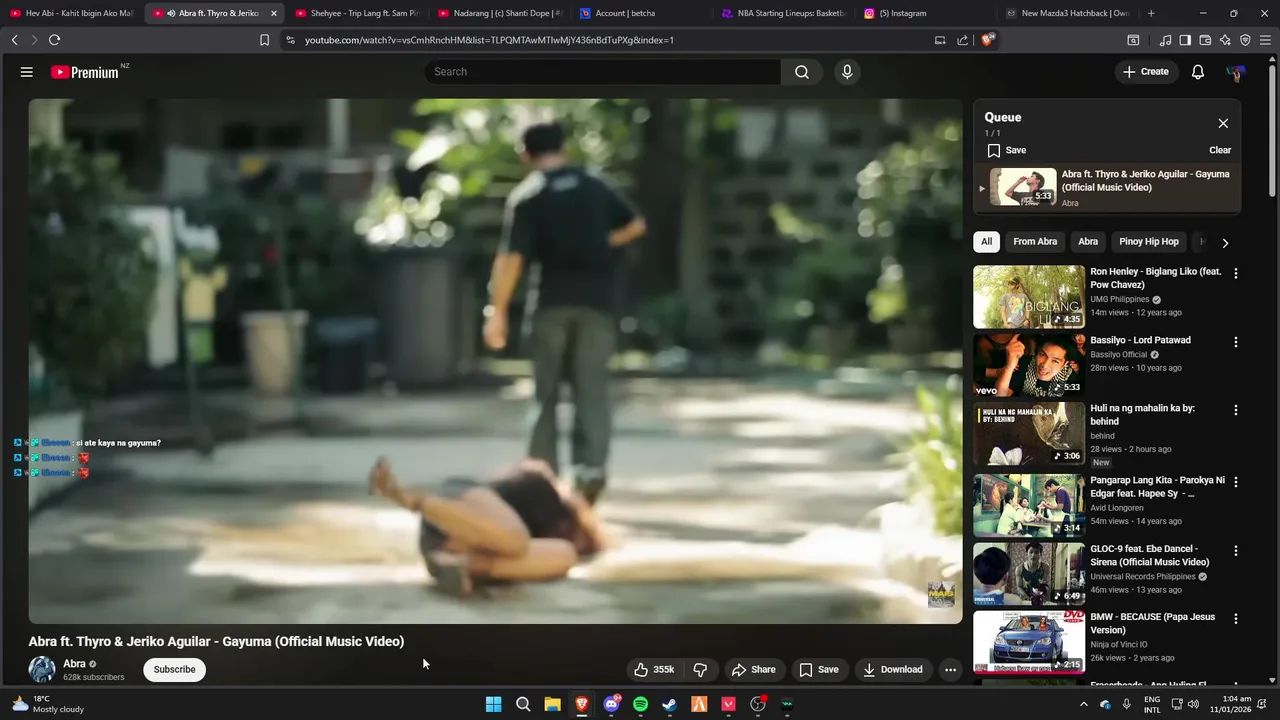Bookmark this page icon in address bar
This screenshot has height=720, width=1280.
pos(264,40)
